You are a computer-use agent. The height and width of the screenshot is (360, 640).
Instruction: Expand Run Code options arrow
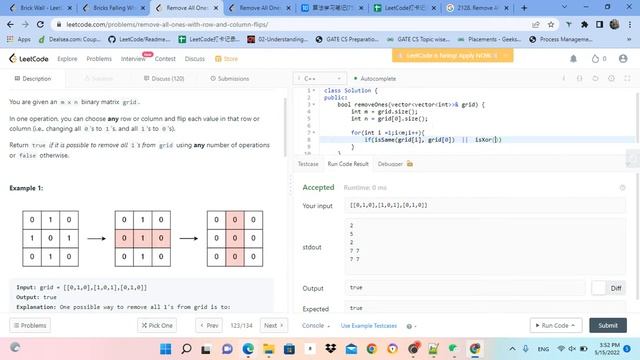tap(573, 325)
